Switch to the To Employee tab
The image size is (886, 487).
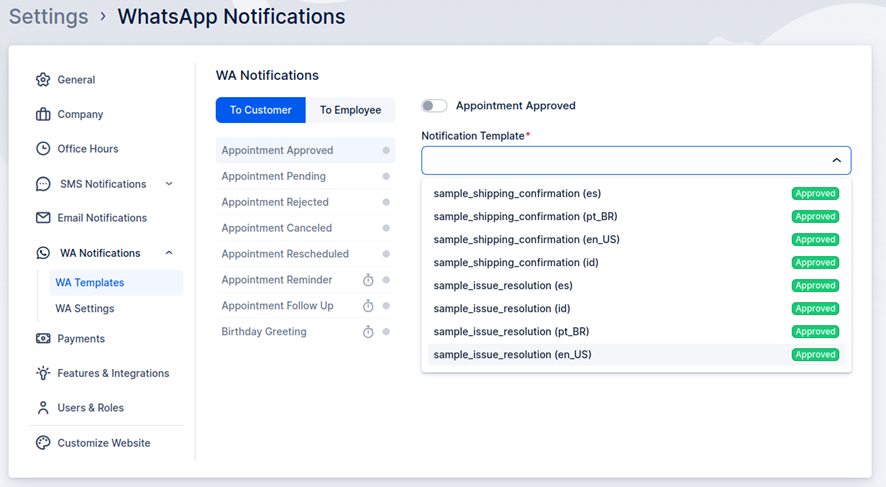point(350,110)
